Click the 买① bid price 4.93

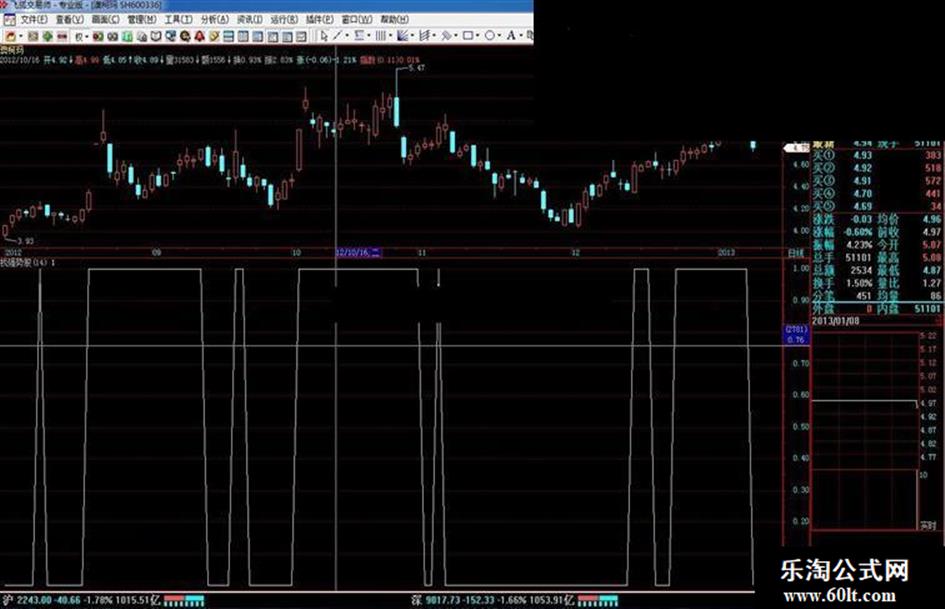tap(862, 155)
